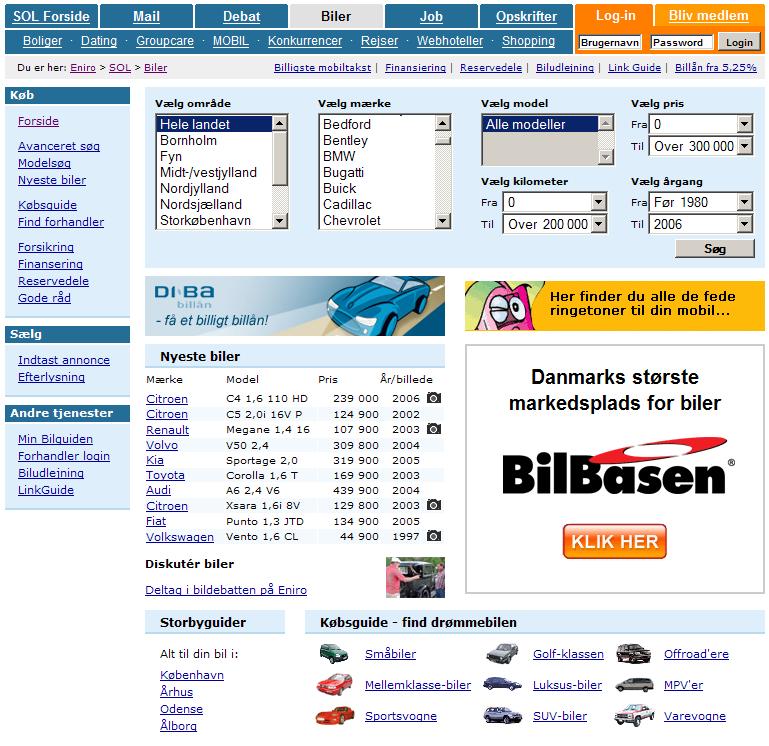This screenshot has width=769, height=746.
Task: Open the Webhoteller navigation link
Action: 450,41
